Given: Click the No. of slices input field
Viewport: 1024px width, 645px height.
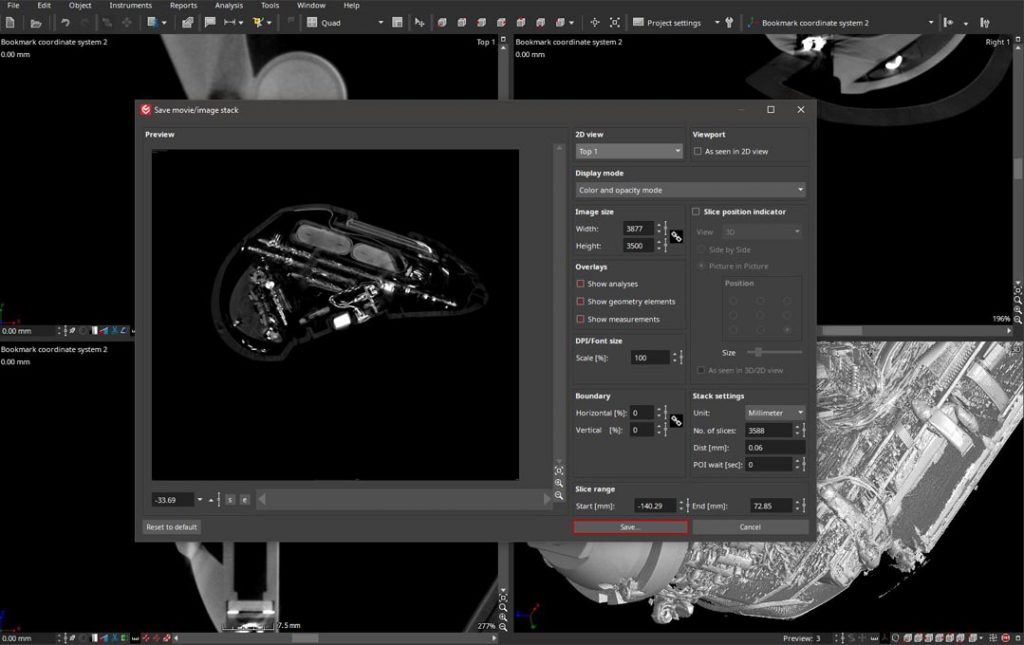Looking at the screenshot, I should click(769, 430).
